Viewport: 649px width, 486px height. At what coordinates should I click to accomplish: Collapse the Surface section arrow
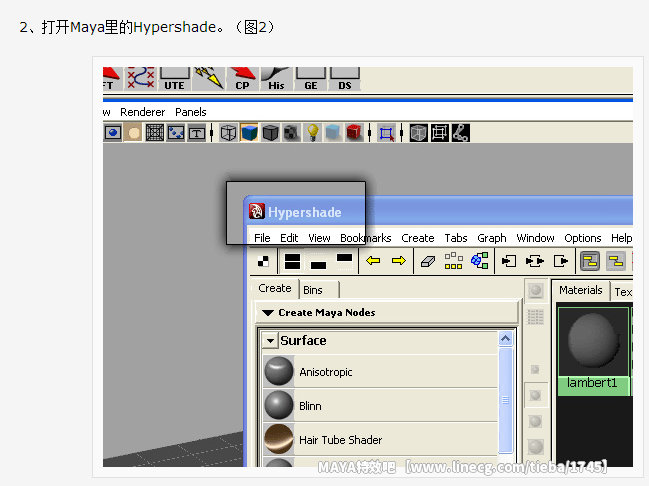(270, 341)
